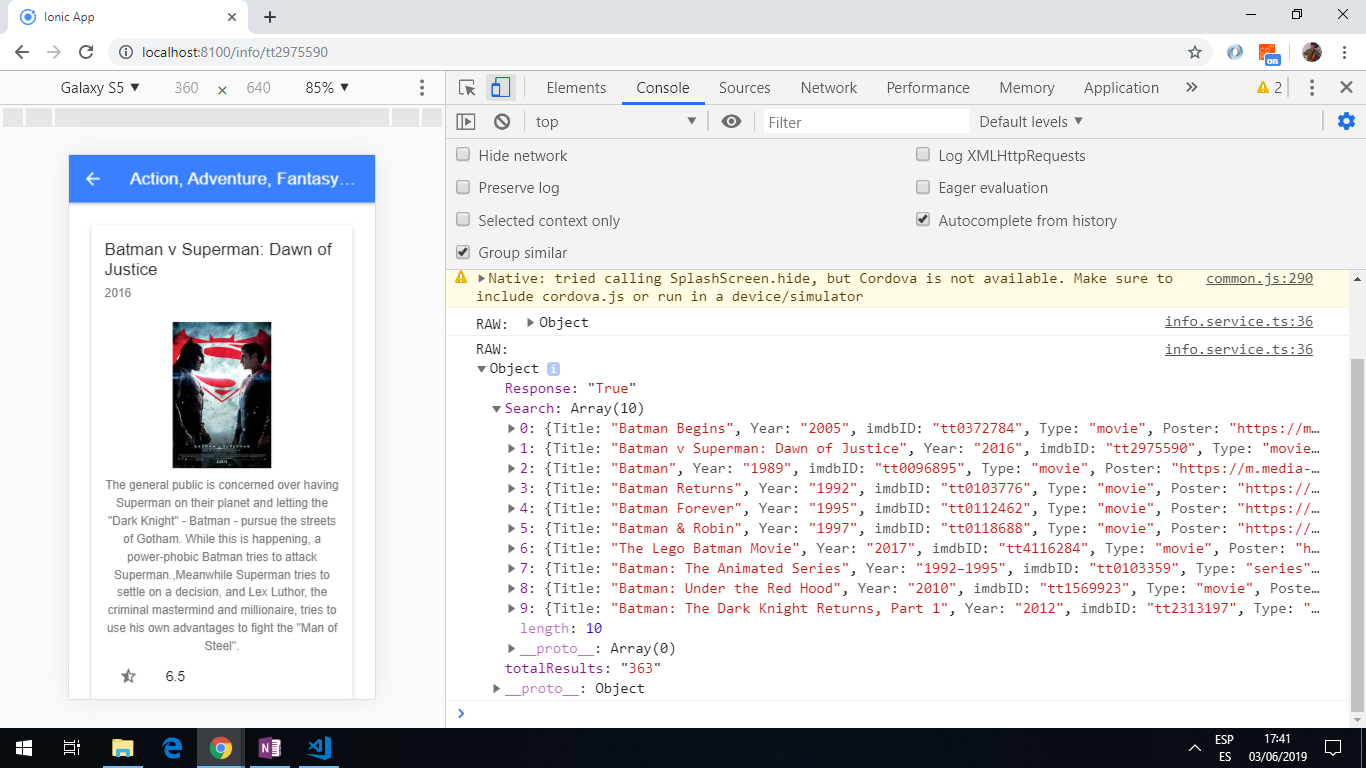Clear the console
The width and height of the screenshot is (1366, 768).
(502, 122)
